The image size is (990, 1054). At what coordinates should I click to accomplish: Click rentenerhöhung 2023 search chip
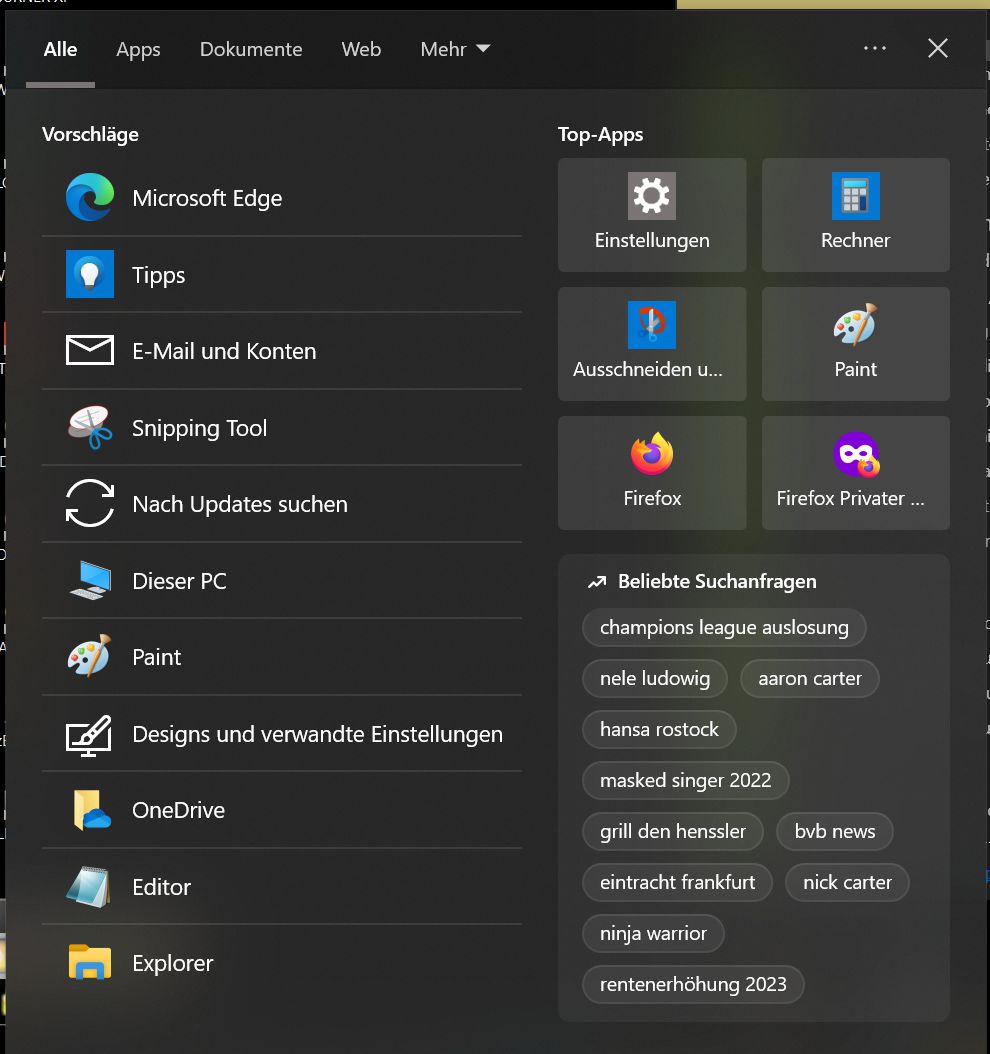click(x=693, y=985)
